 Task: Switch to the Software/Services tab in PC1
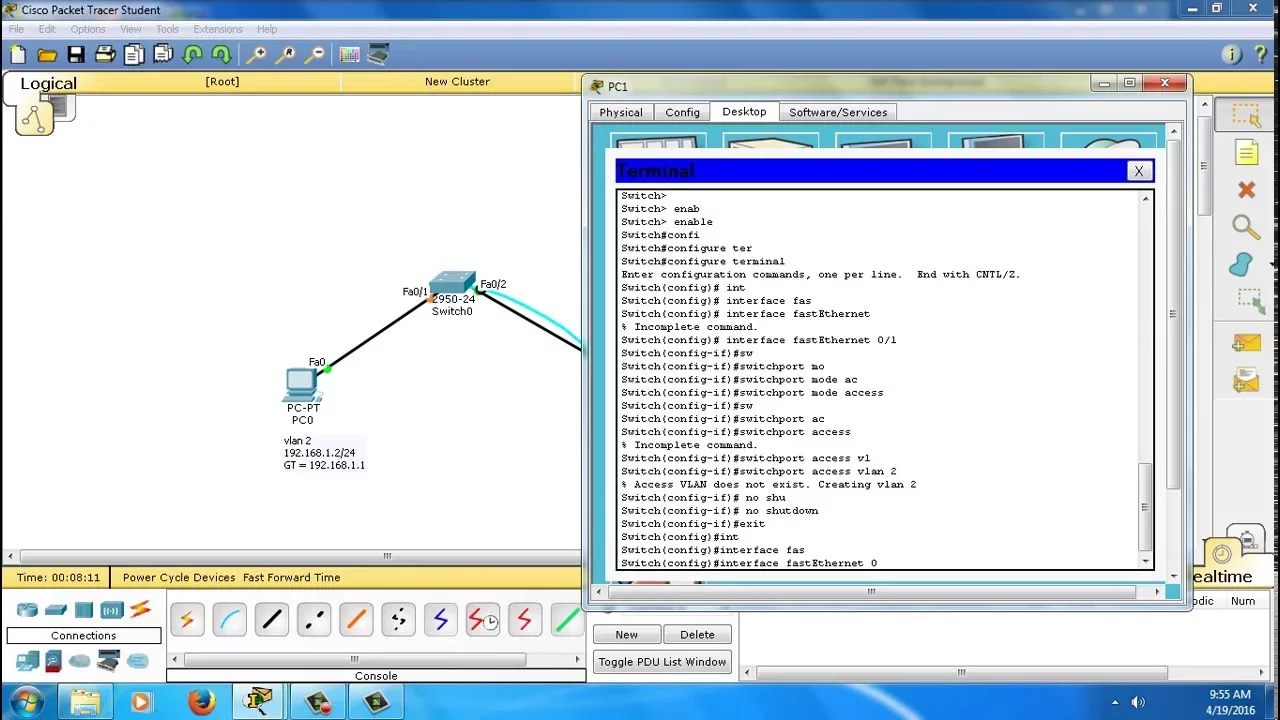[838, 112]
